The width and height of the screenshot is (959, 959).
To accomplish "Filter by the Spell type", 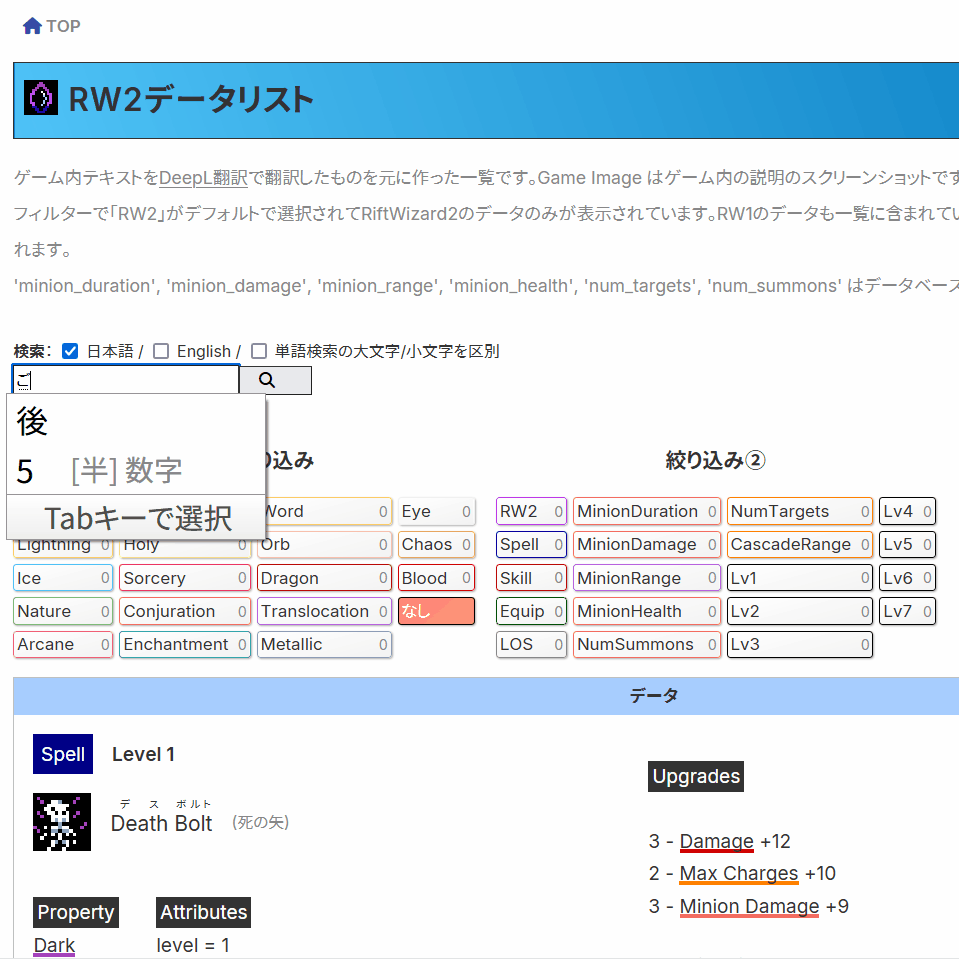I will point(531,545).
